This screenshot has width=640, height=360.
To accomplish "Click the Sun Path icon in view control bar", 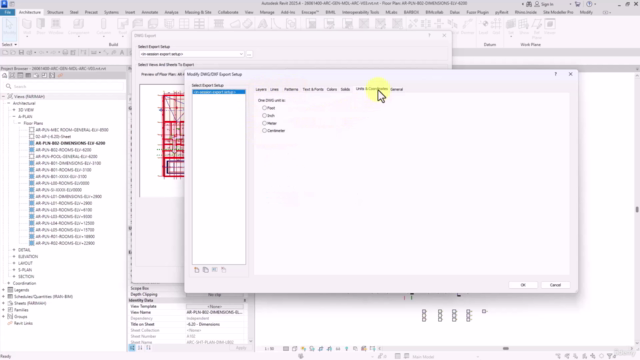I will [303, 349].
